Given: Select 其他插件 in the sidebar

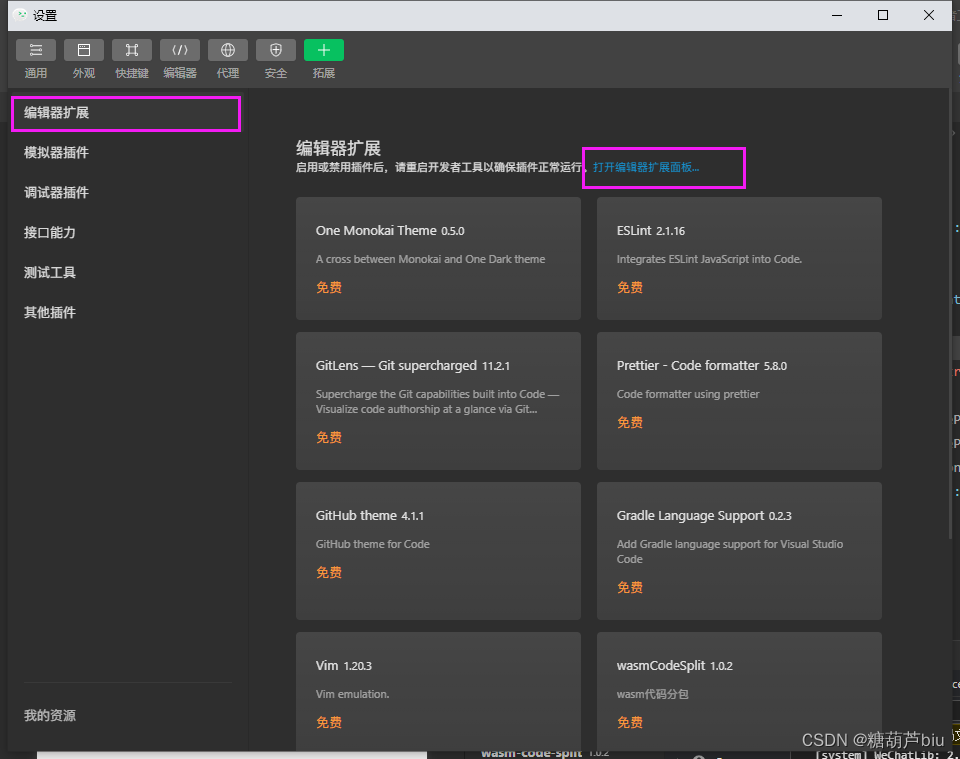Looking at the screenshot, I should [x=50, y=312].
